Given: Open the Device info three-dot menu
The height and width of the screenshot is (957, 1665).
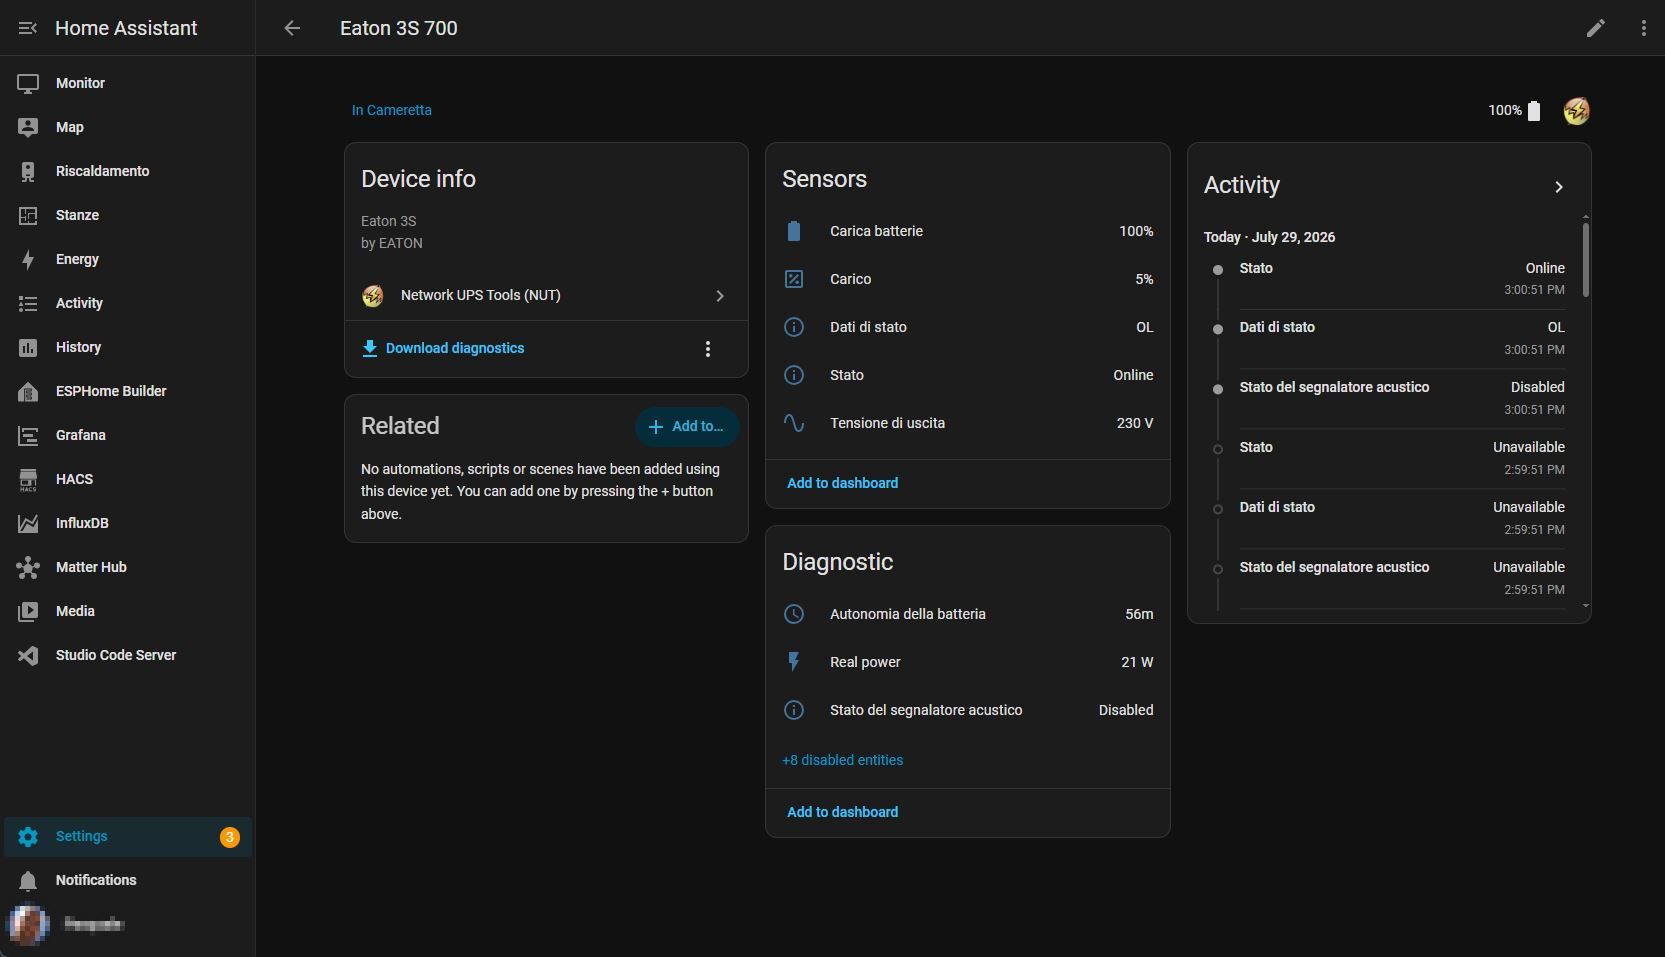Looking at the screenshot, I should pyautogui.click(x=708, y=349).
